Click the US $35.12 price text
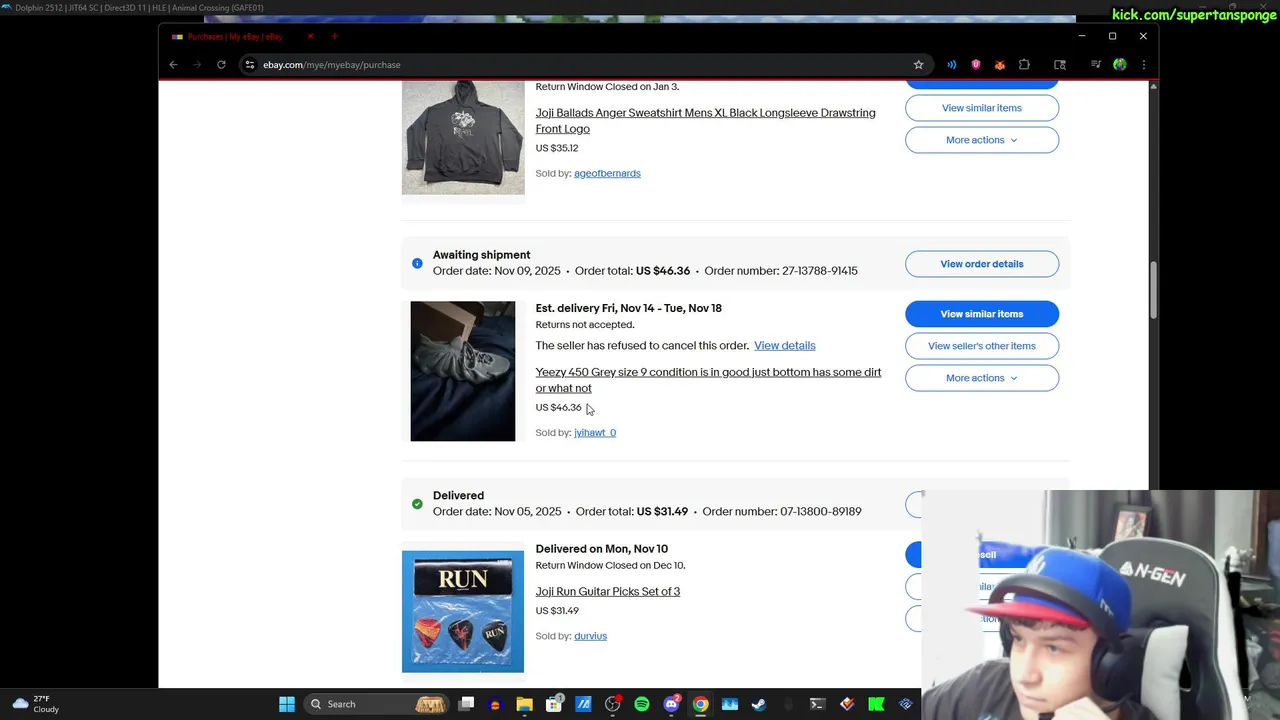1280x720 pixels. (557, 148)
